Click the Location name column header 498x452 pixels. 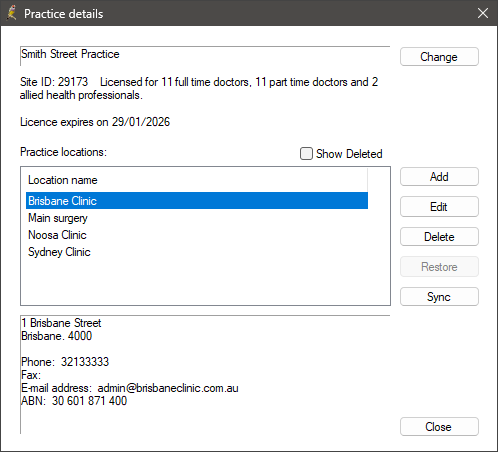tap(197, 180)
